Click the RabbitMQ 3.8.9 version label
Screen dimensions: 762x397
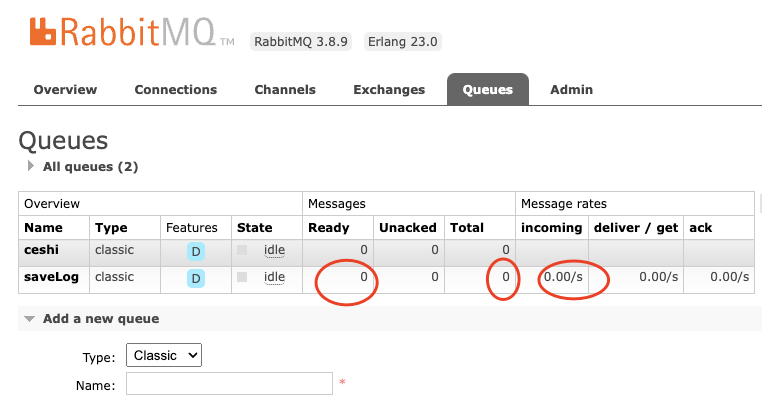click(x=301, y=42)
